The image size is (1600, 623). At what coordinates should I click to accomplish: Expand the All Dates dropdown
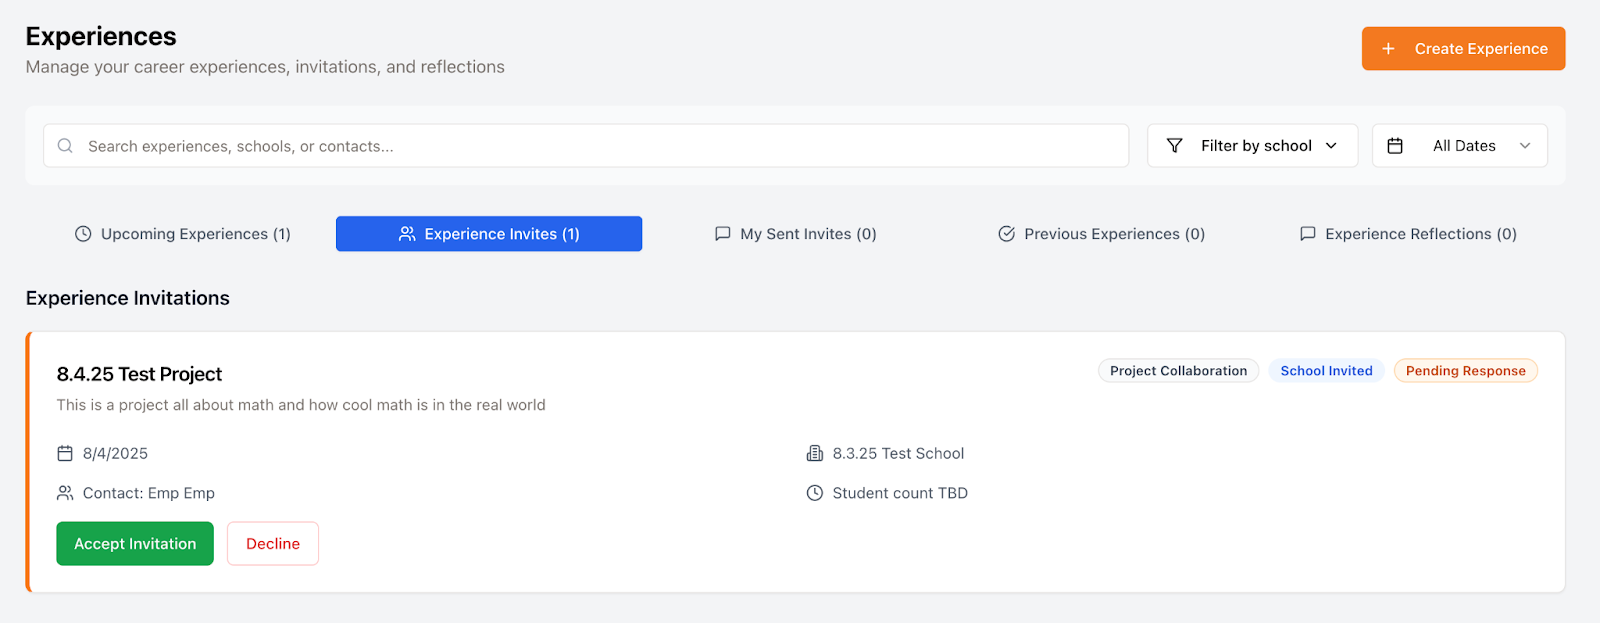(x=1460, y=146)
